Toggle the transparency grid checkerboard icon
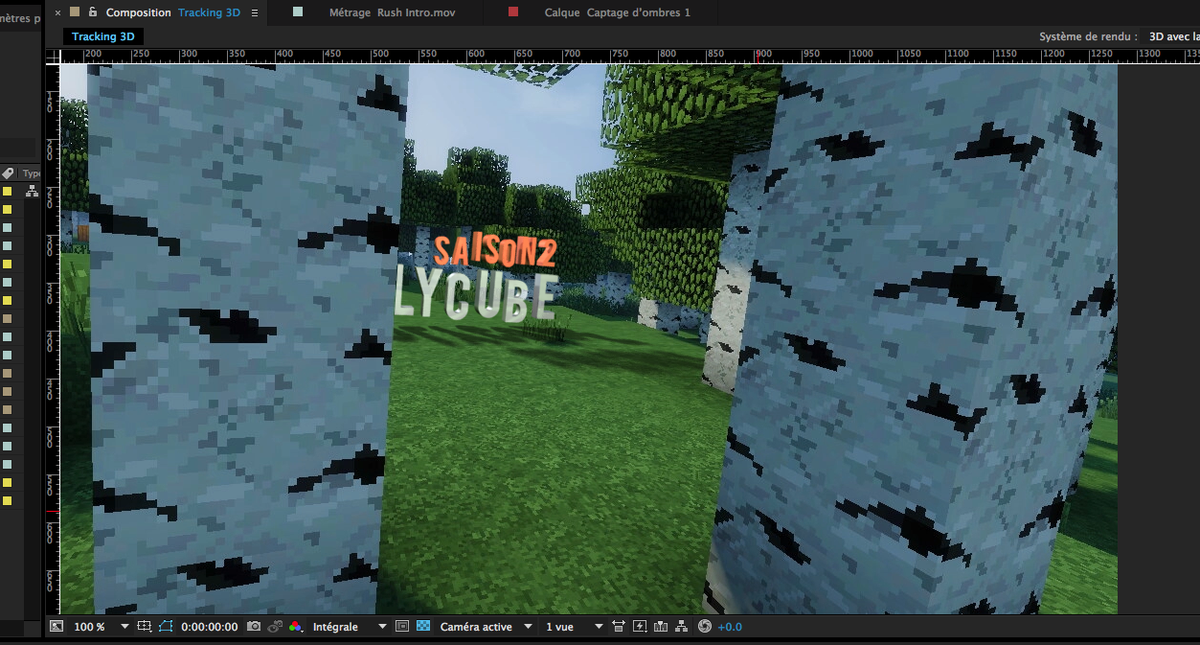 [x=423, y=626]
